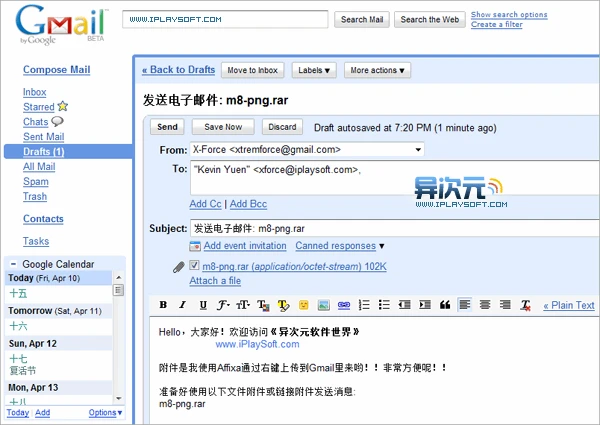Open the Tasks link
This screenshot has width=600, height=425.
[36, 241]
